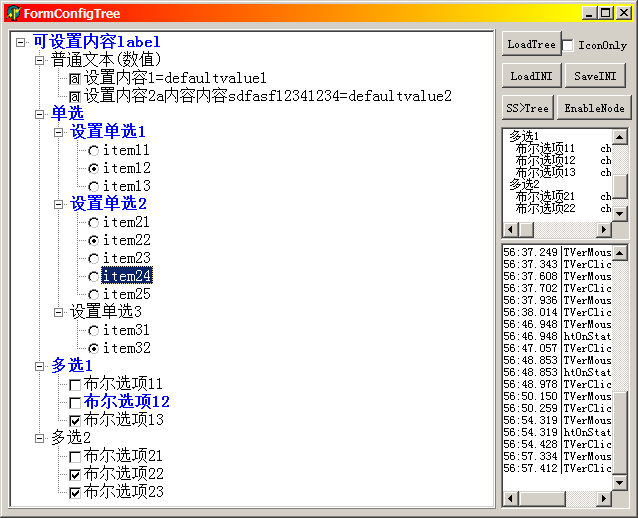The image size is (638, 518).
Task: Click the LoadTree button
Action: tap(530, 45)
